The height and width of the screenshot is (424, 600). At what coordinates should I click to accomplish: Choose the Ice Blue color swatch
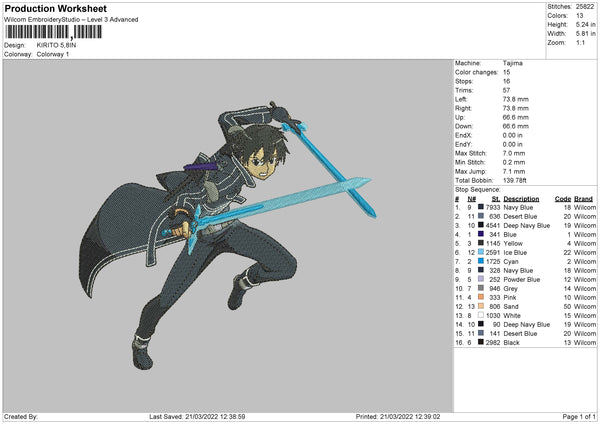pyautogui.click(x=481, y=252)
